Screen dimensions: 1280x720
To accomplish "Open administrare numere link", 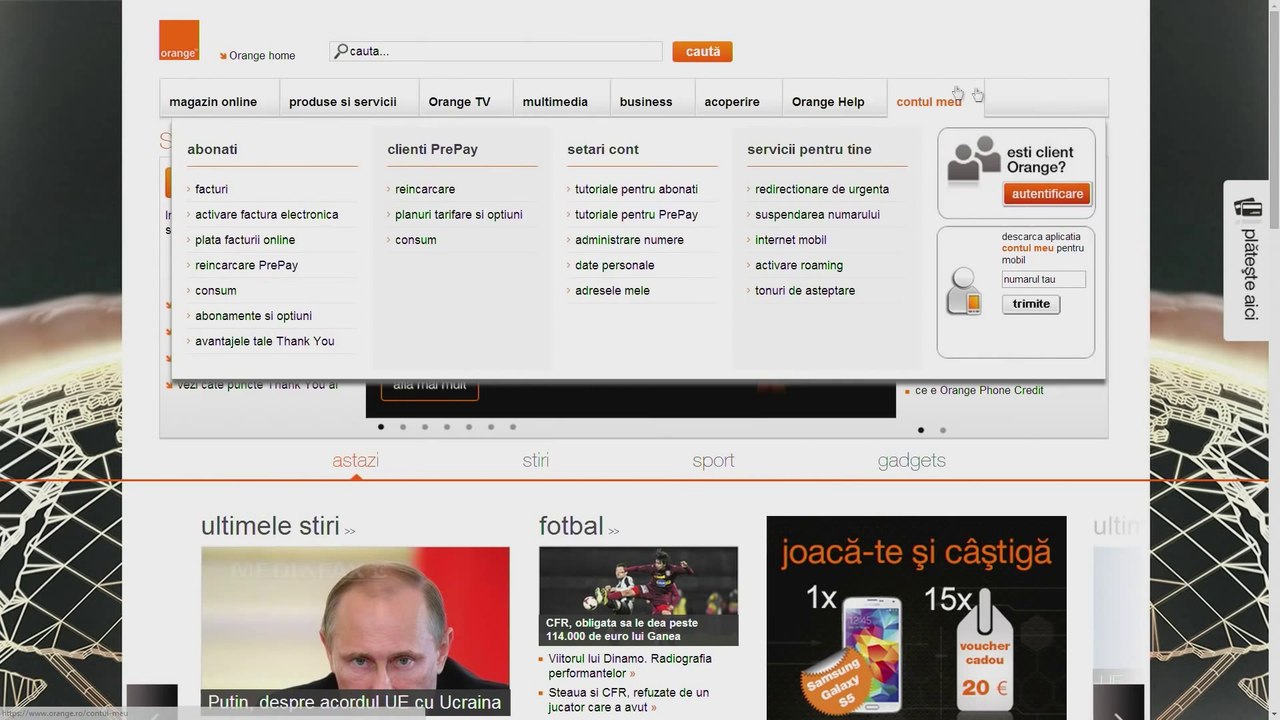I will 629,240.
